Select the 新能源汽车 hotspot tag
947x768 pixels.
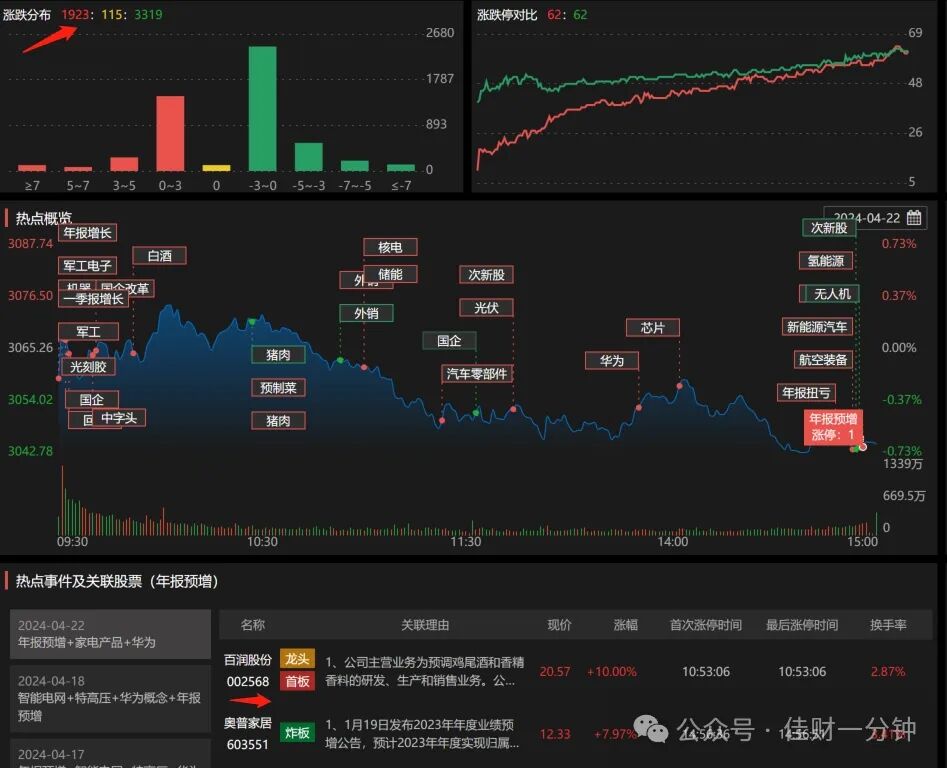coord(817,327)
